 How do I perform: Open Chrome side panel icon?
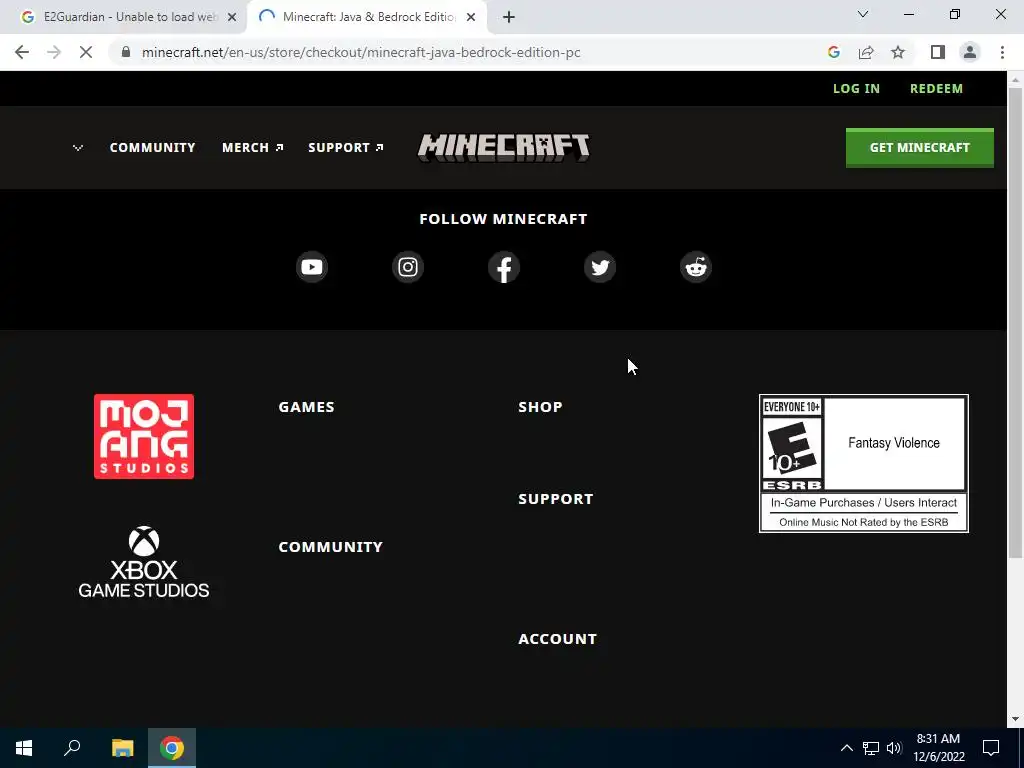[938, 52]
